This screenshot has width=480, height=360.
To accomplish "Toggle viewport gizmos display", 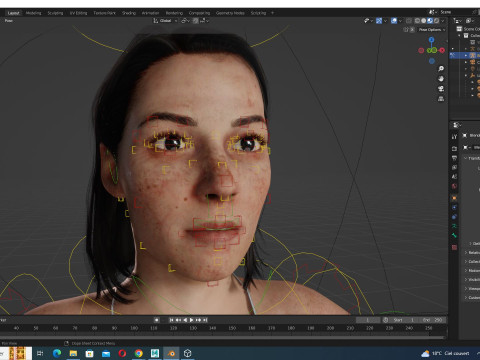I will click(x=379, y=21).
